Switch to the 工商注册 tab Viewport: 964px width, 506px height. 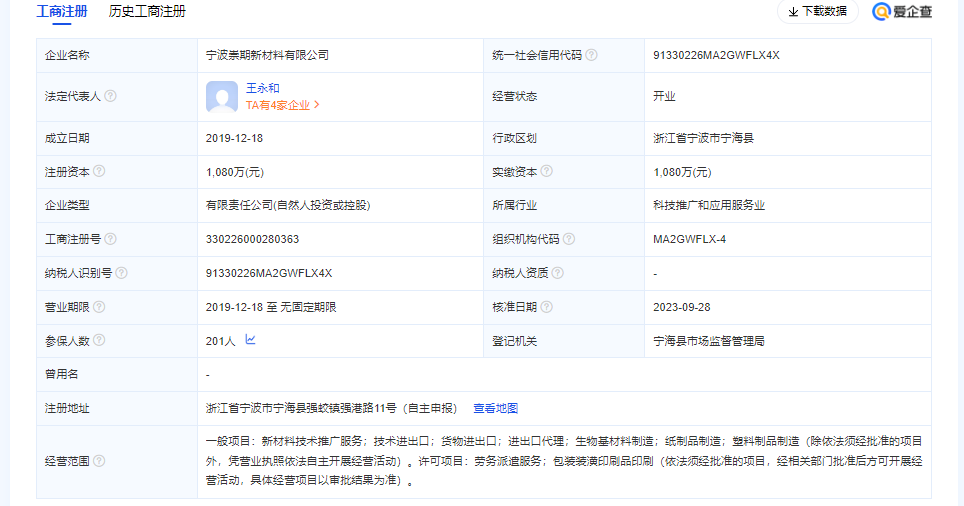point(62,12)
